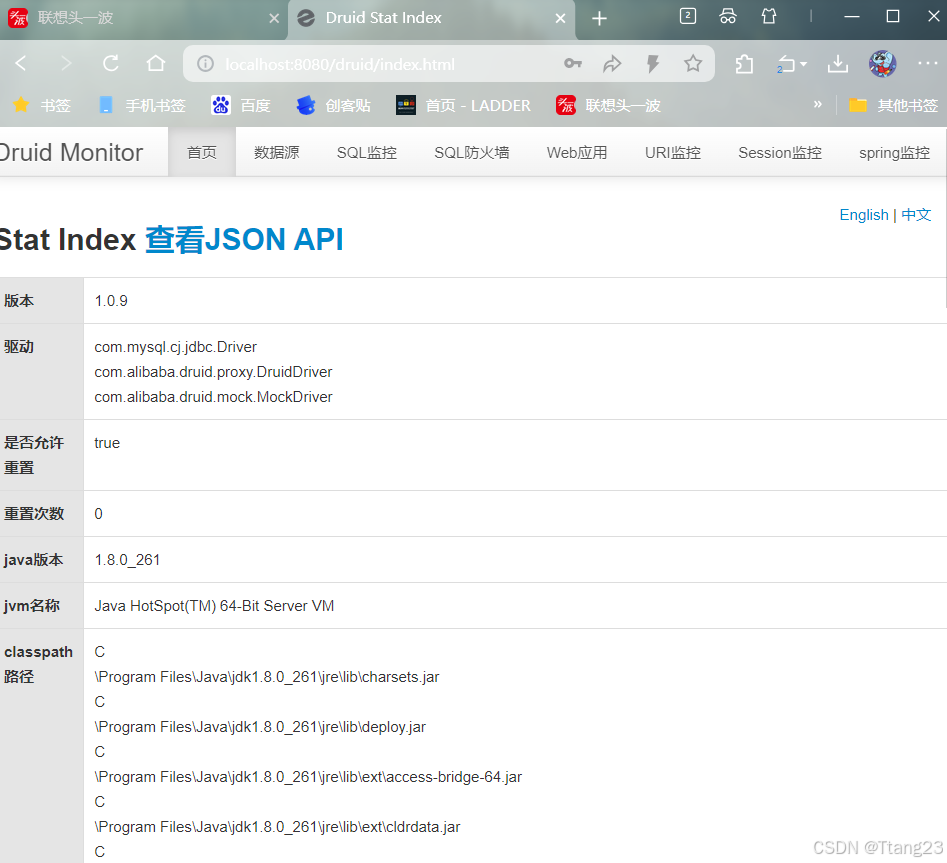This screenshot has width=947, height=863.
Task: Close the Druid Stat Index tab
Action: [x=560, y=19]
